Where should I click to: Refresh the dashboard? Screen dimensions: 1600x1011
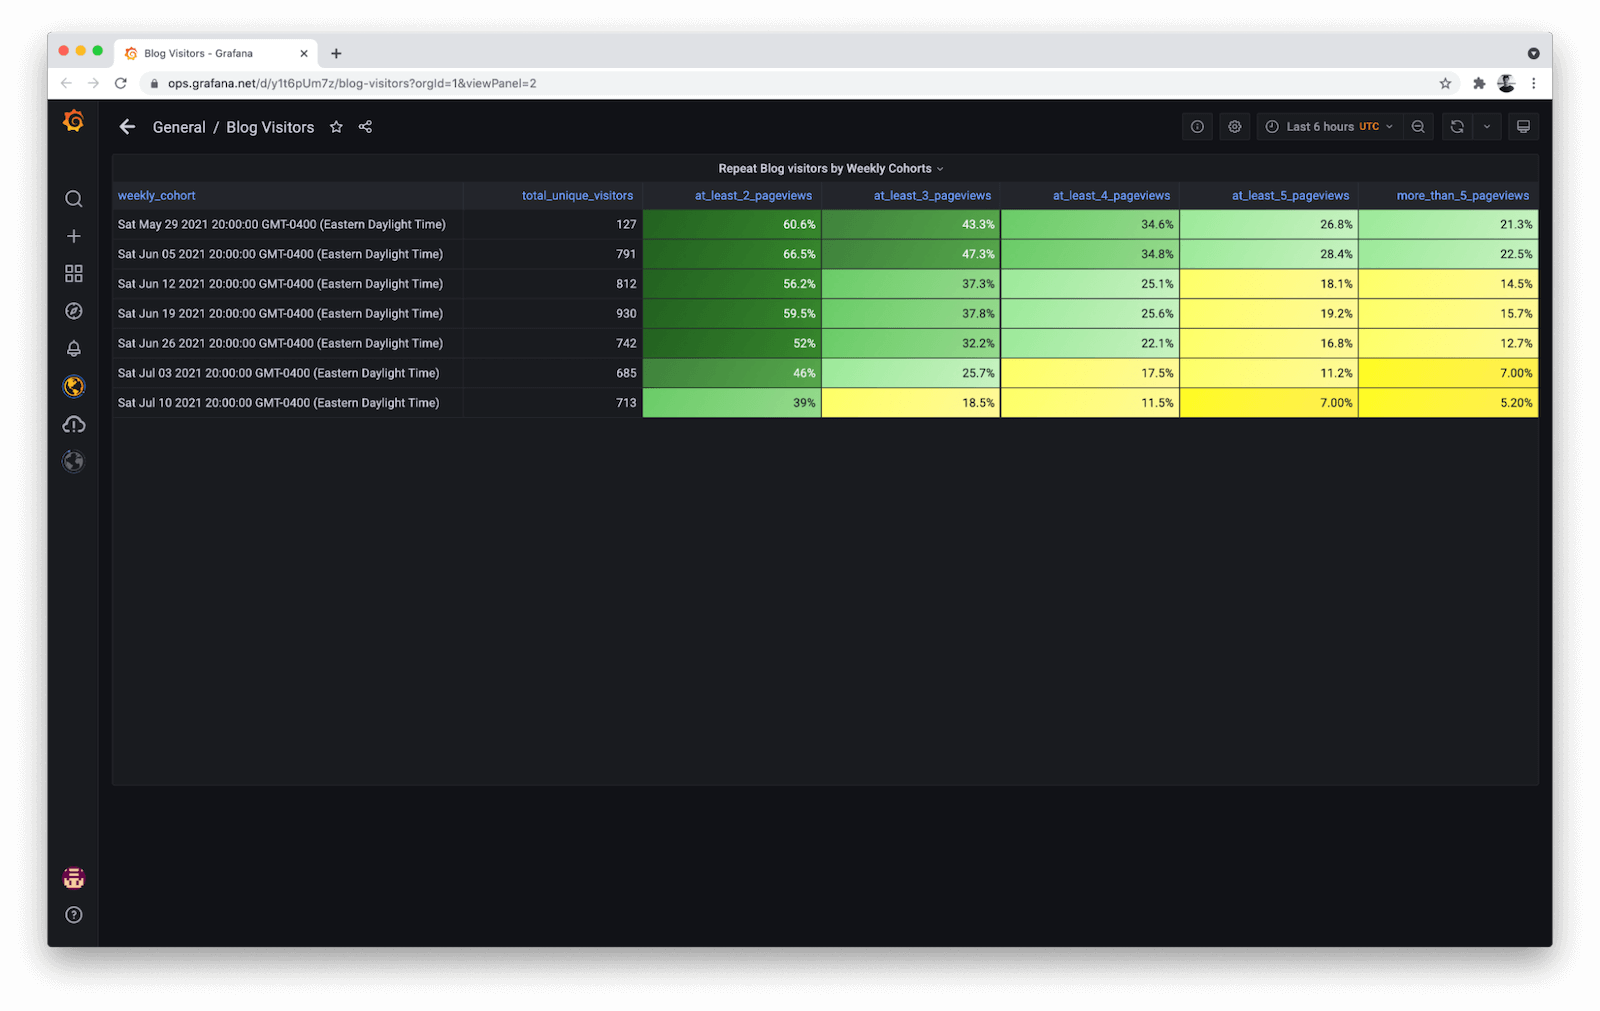pyautogui.click(x=1456, y=126)
